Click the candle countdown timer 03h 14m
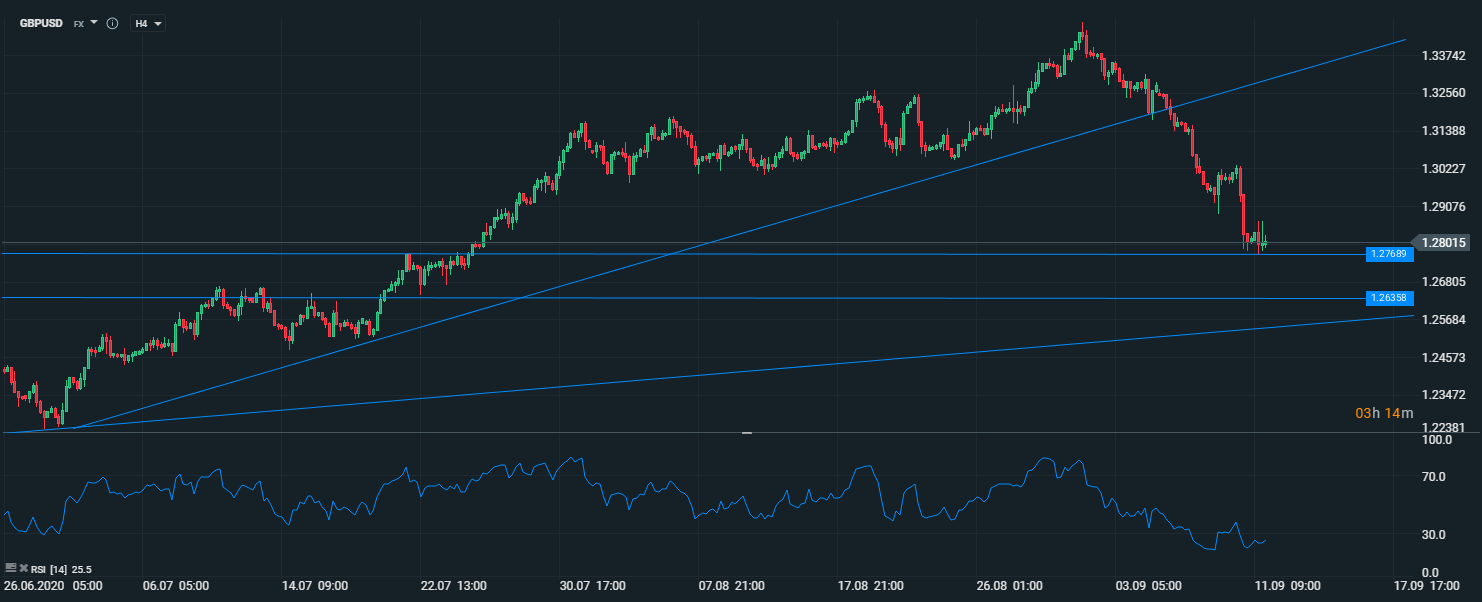 tap(1384, 413)
